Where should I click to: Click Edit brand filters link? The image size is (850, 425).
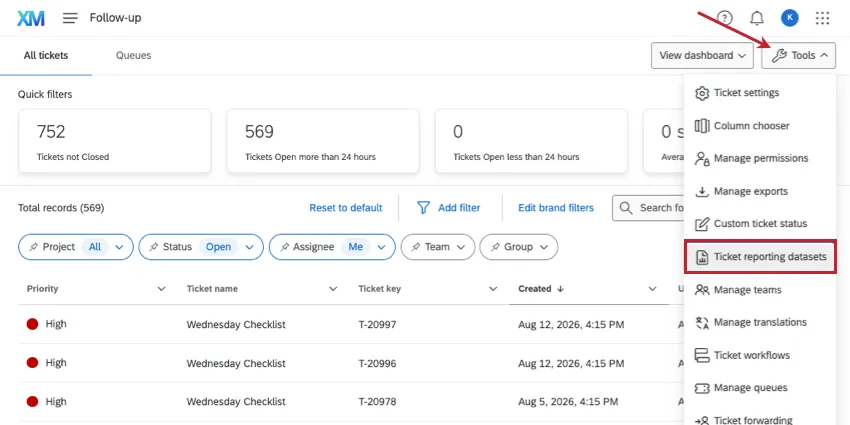tap(556, 208)
